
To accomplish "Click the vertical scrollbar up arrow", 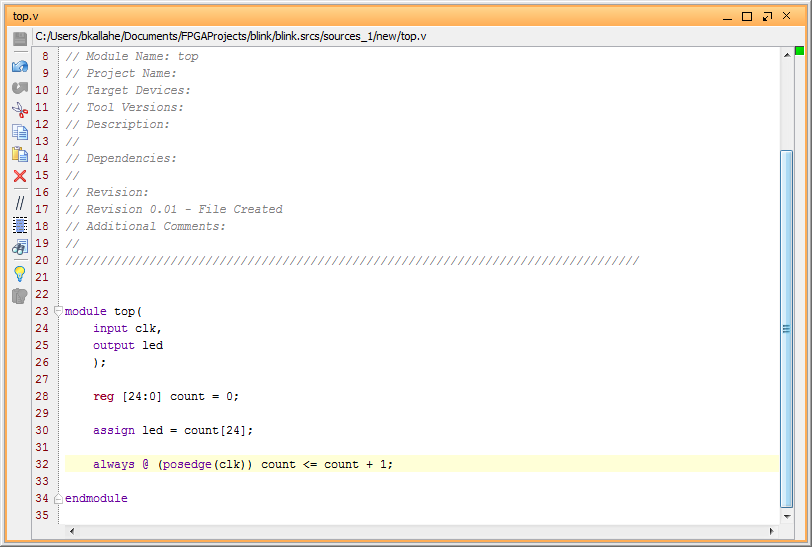I will point(787,54).
